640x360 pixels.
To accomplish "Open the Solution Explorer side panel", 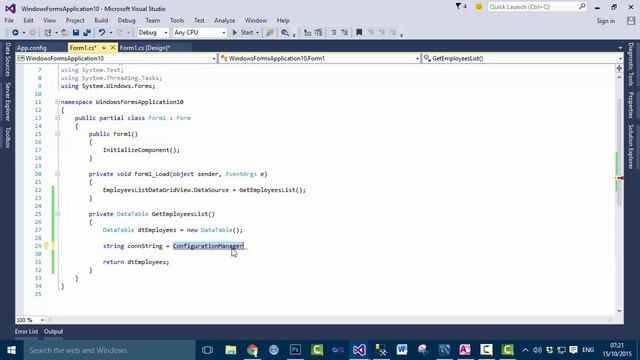I will (x=631, y=147).
